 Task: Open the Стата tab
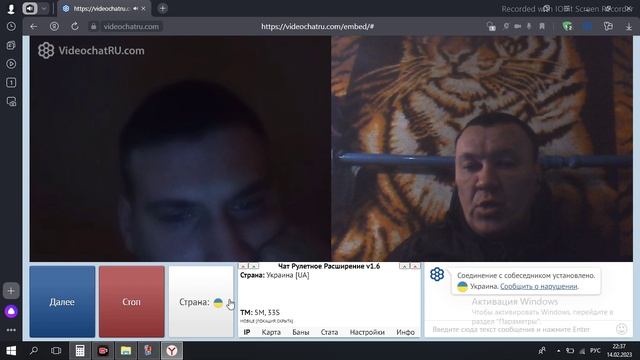click(x=329, y=332)
